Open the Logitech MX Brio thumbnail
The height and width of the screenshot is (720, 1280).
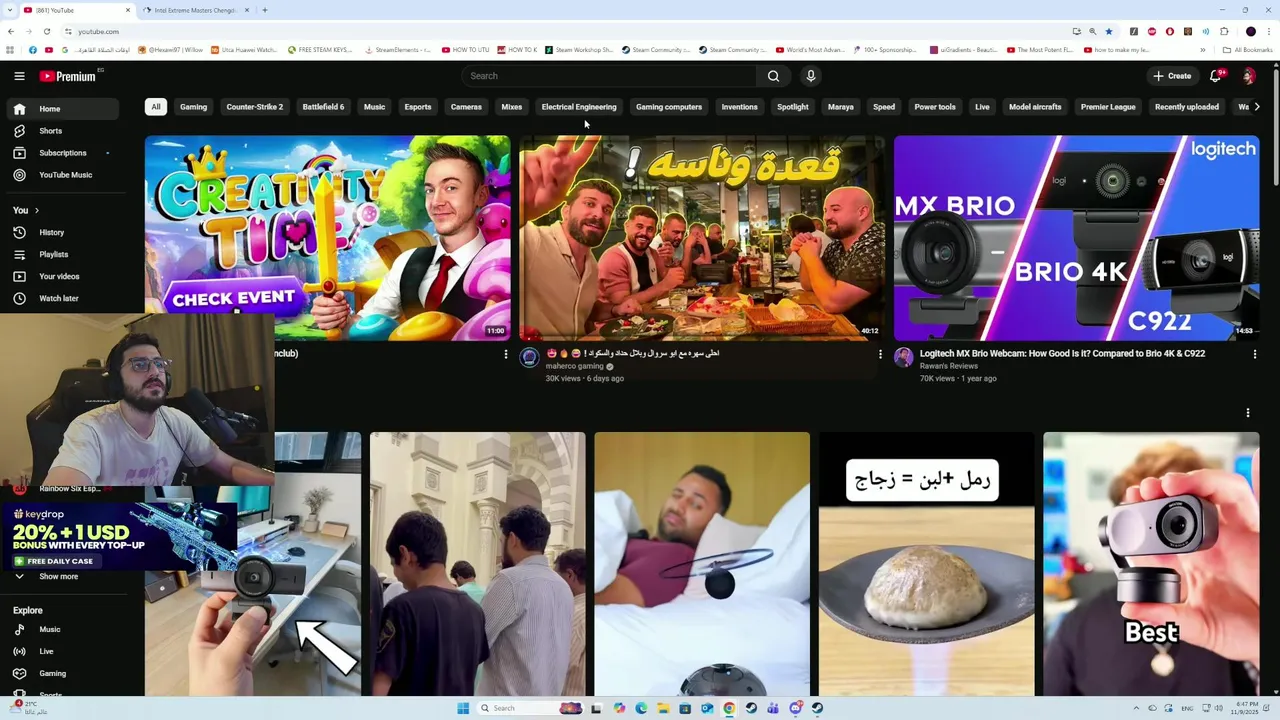(x=1076, y=238)
